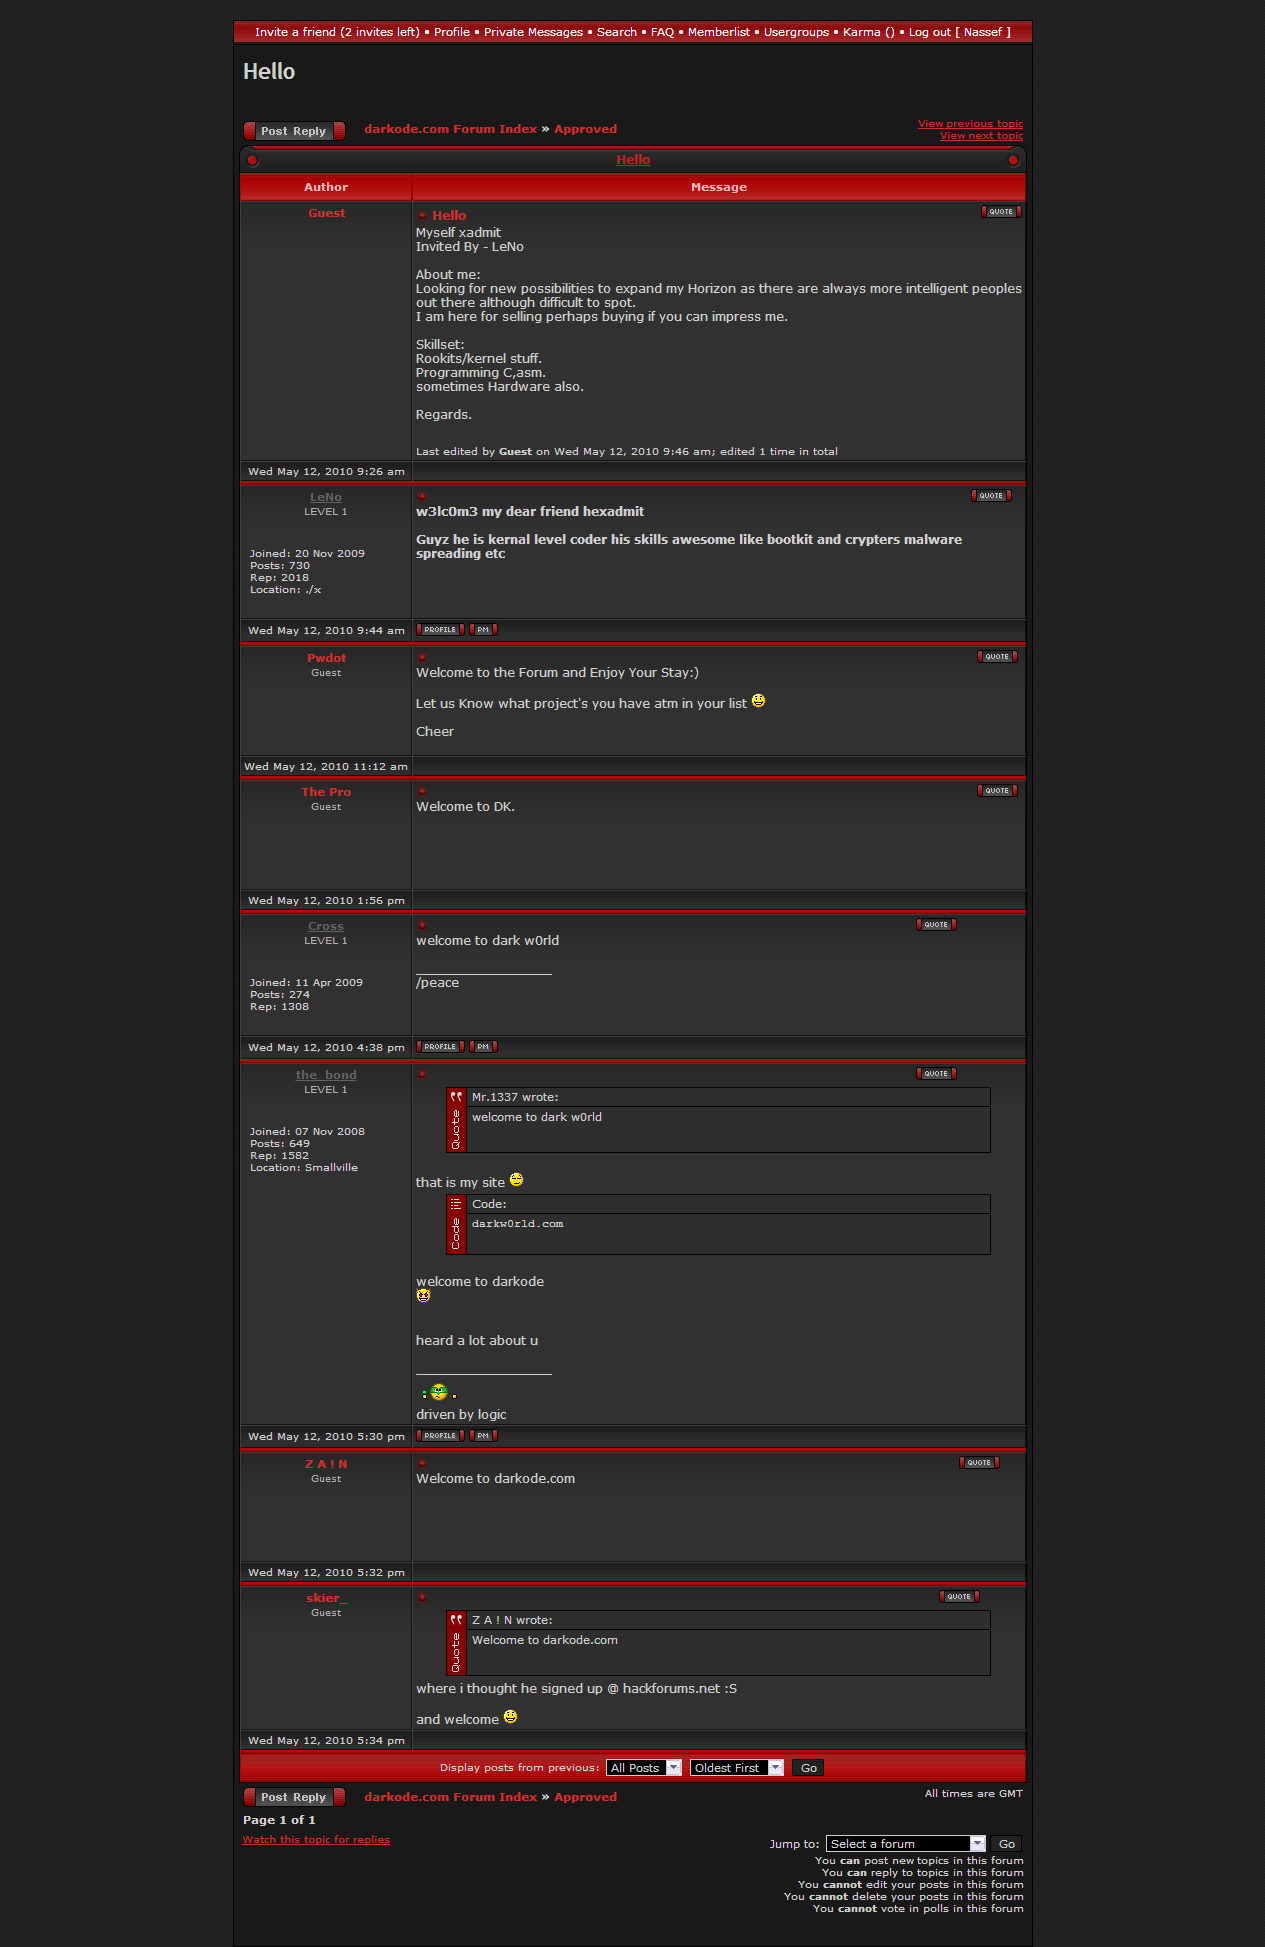Expand the All Posts dropdown
The image size is (1265, 1947).
pos(643,1768)
